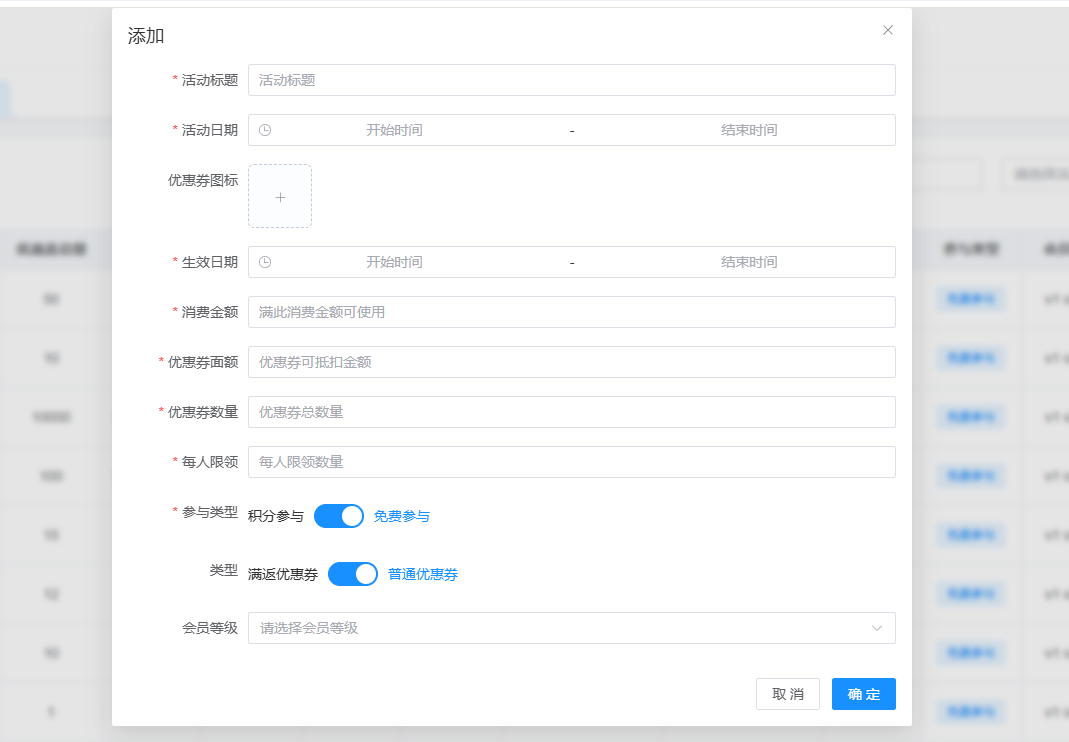1069x742 pixels.
Task: Click the 优惠券数量 input field
Action: click(571, 412)
